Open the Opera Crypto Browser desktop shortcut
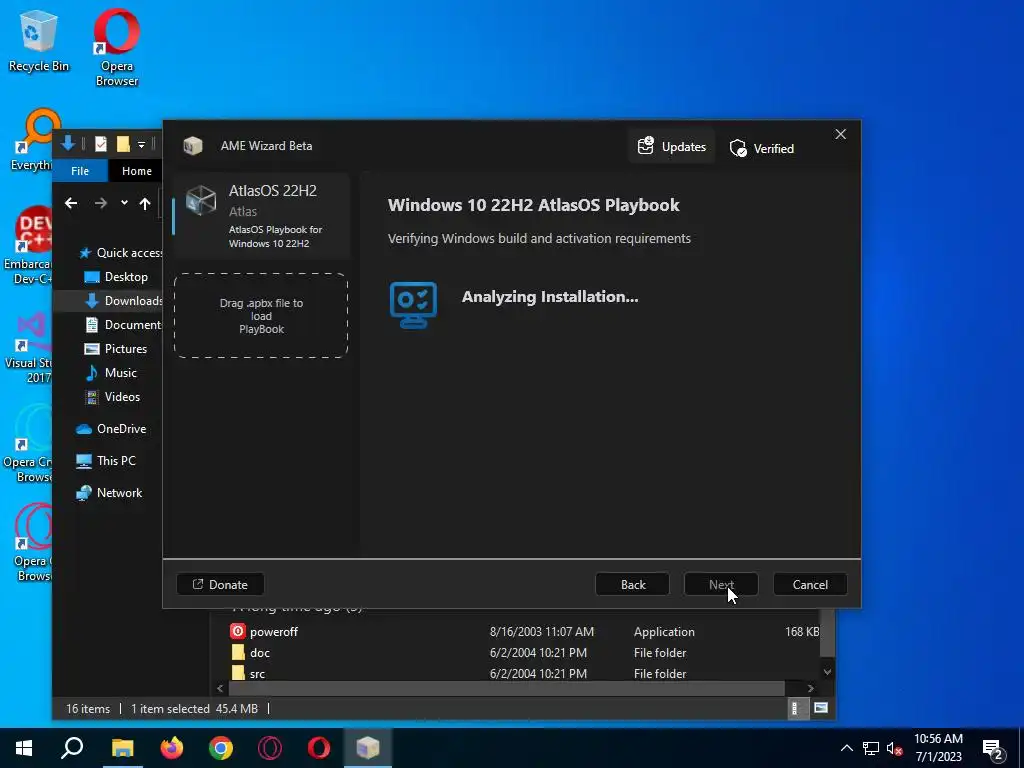The height and width of the screenshot is (768, 1024). [x=27, y=444]
